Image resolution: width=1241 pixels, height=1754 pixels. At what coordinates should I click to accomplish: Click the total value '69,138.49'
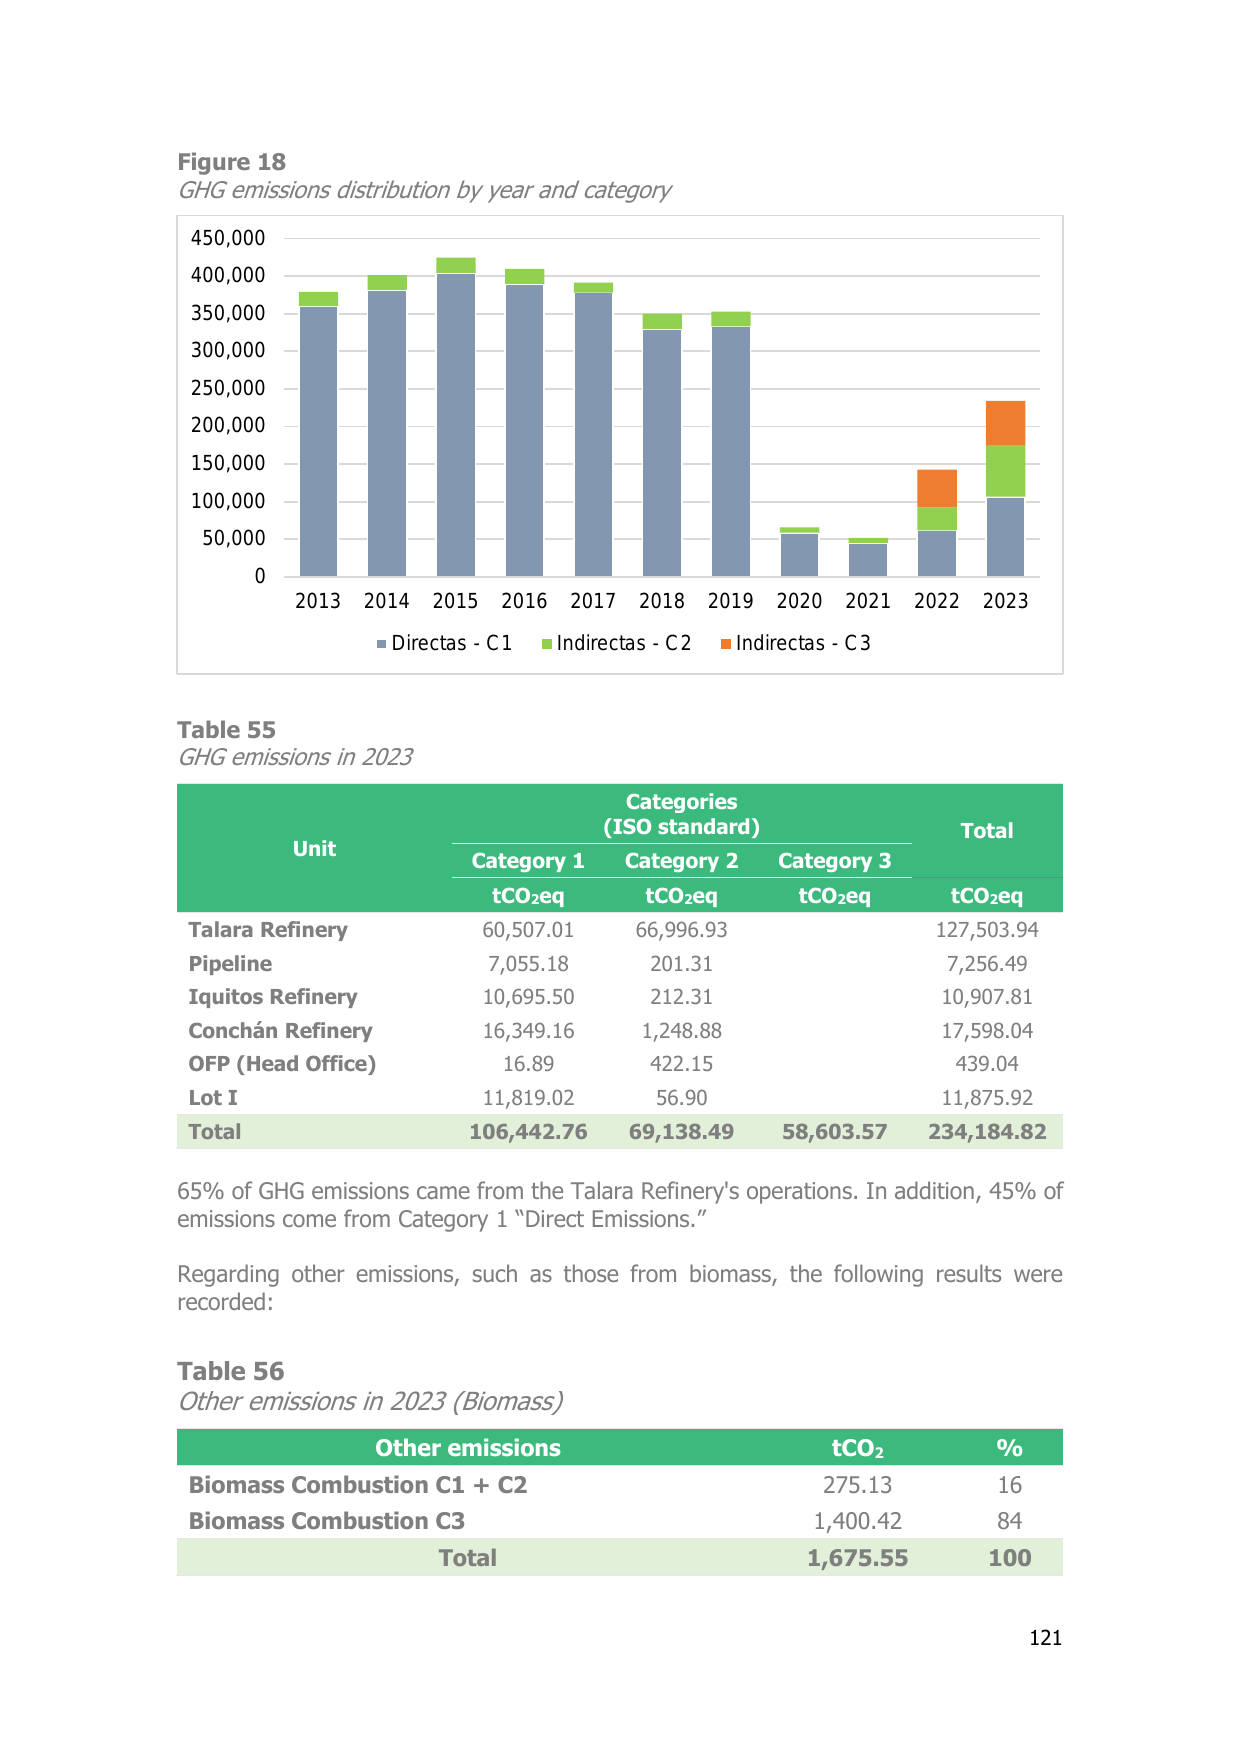(x=681, y=1132)
